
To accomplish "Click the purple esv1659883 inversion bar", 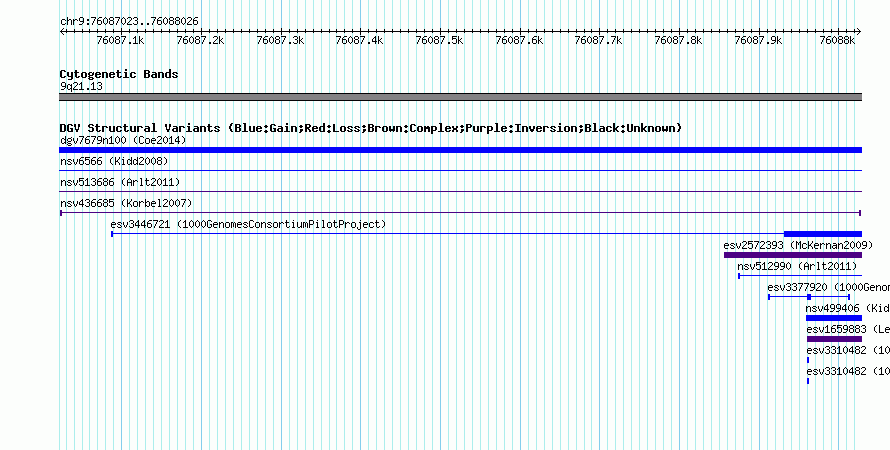I will pos(834,339).
